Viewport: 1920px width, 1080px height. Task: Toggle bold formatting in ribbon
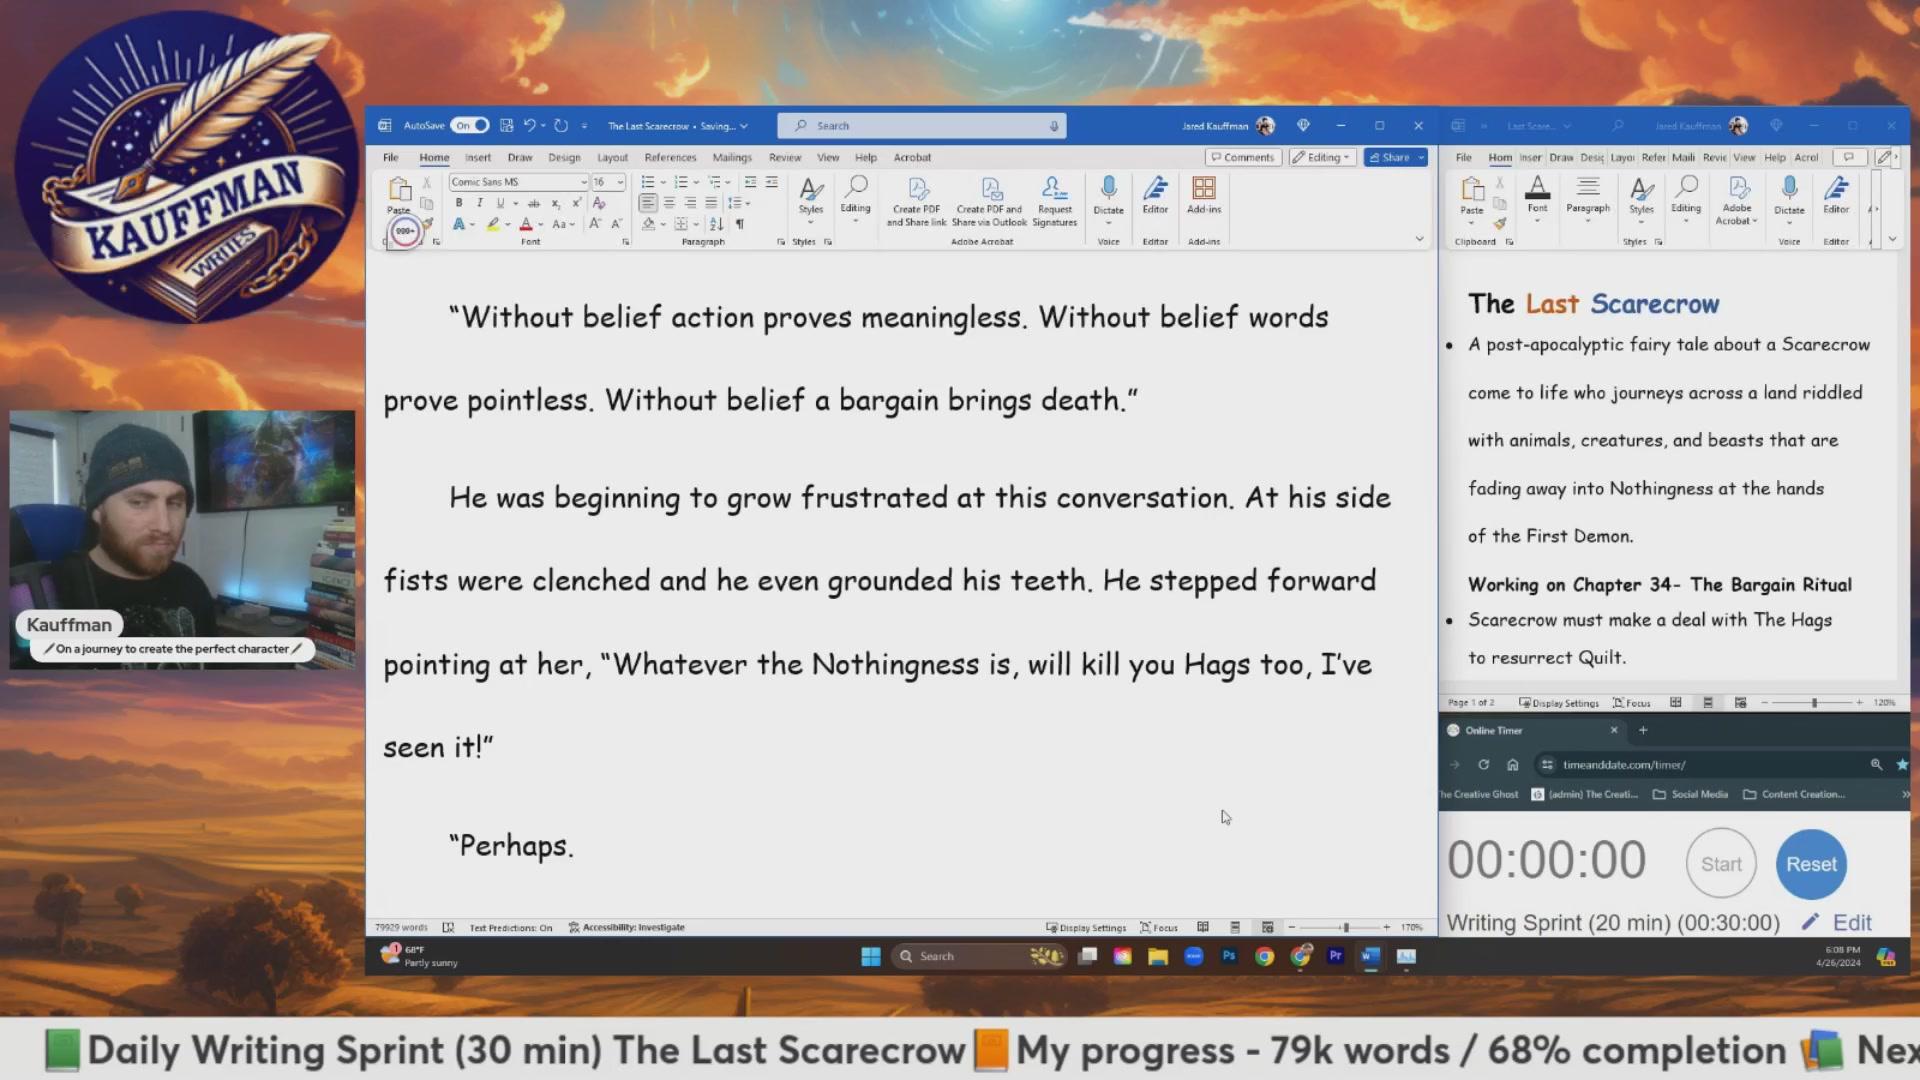[459, 203]
